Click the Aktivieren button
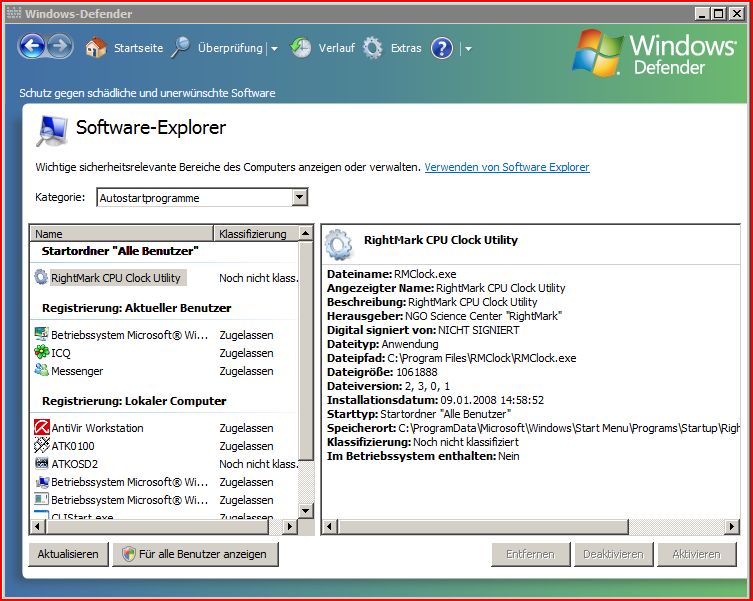The height and width of the screenshot is (601, 753). pyautogui.click(x=696, y=554)
